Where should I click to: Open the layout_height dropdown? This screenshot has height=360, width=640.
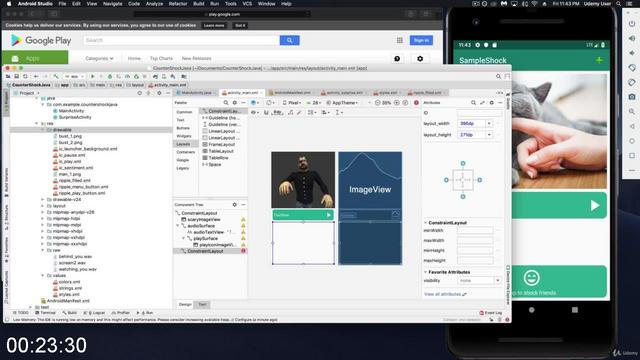[489, 135]
